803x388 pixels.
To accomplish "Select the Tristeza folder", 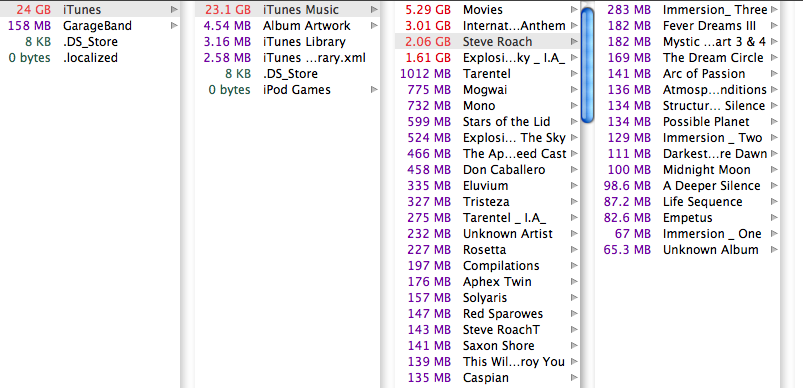I will (x=487, y=202).
